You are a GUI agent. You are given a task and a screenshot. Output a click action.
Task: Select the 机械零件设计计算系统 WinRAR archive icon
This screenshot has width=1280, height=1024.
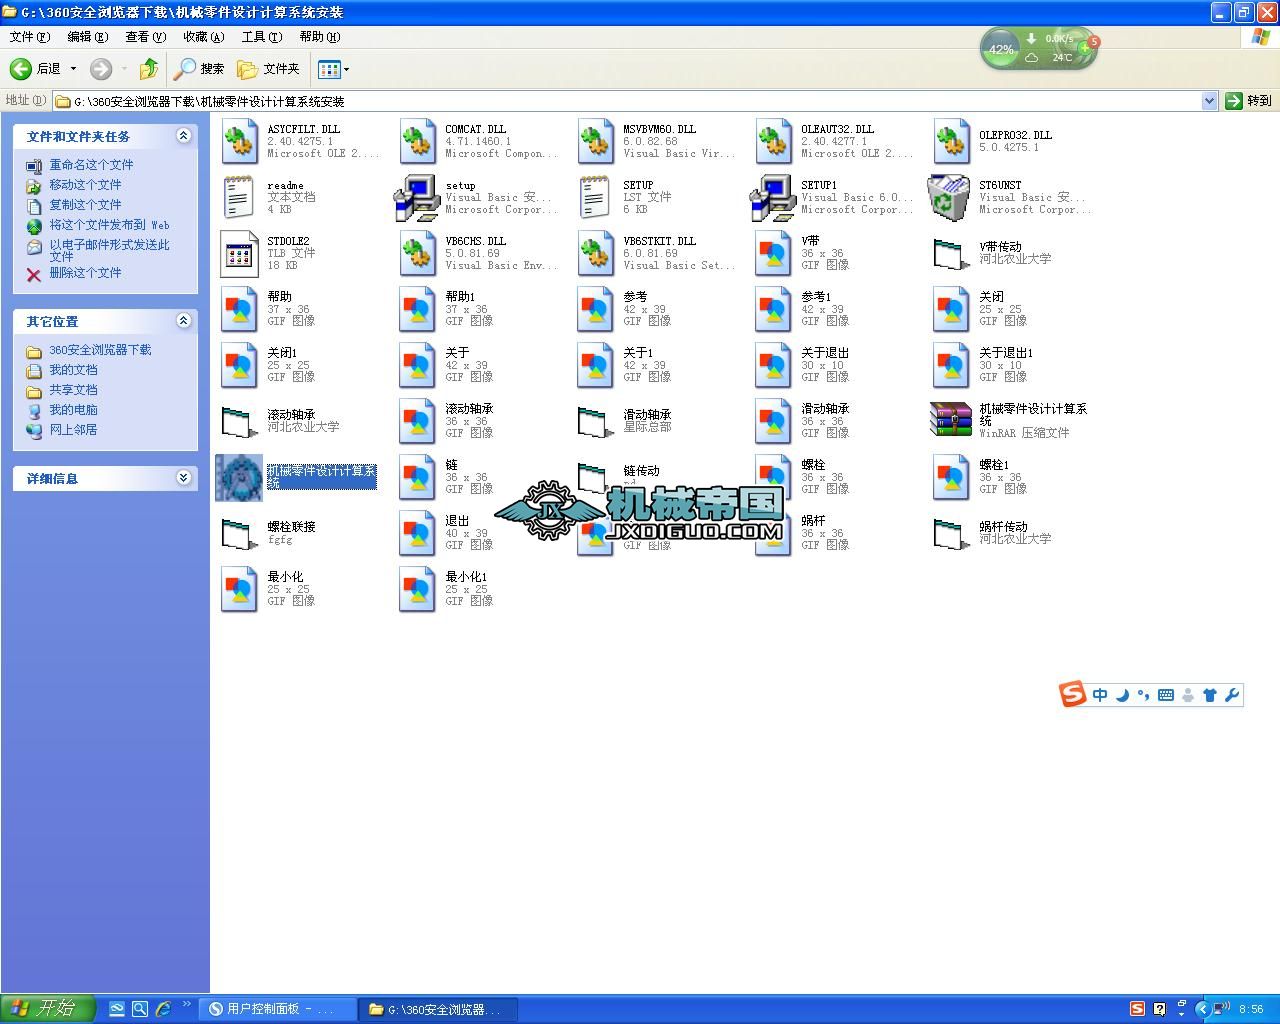(x=951, y=420)
